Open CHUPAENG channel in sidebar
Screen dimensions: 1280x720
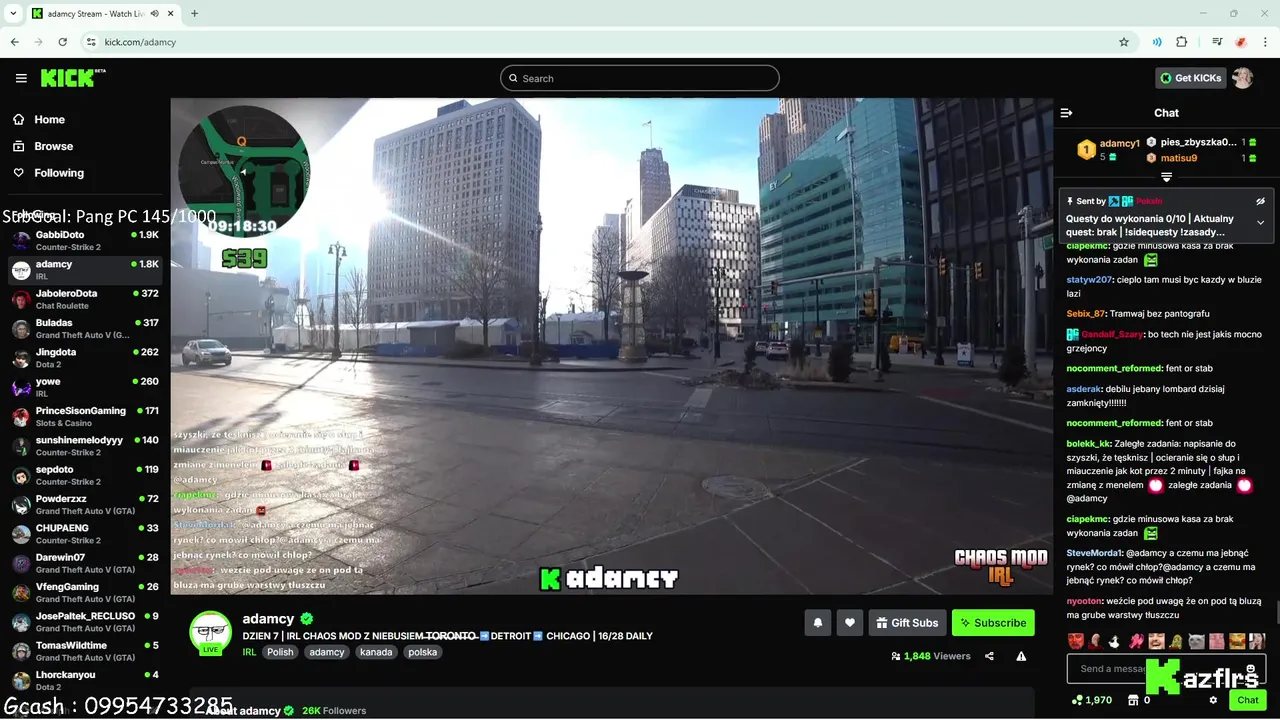[x=85, y=533]
